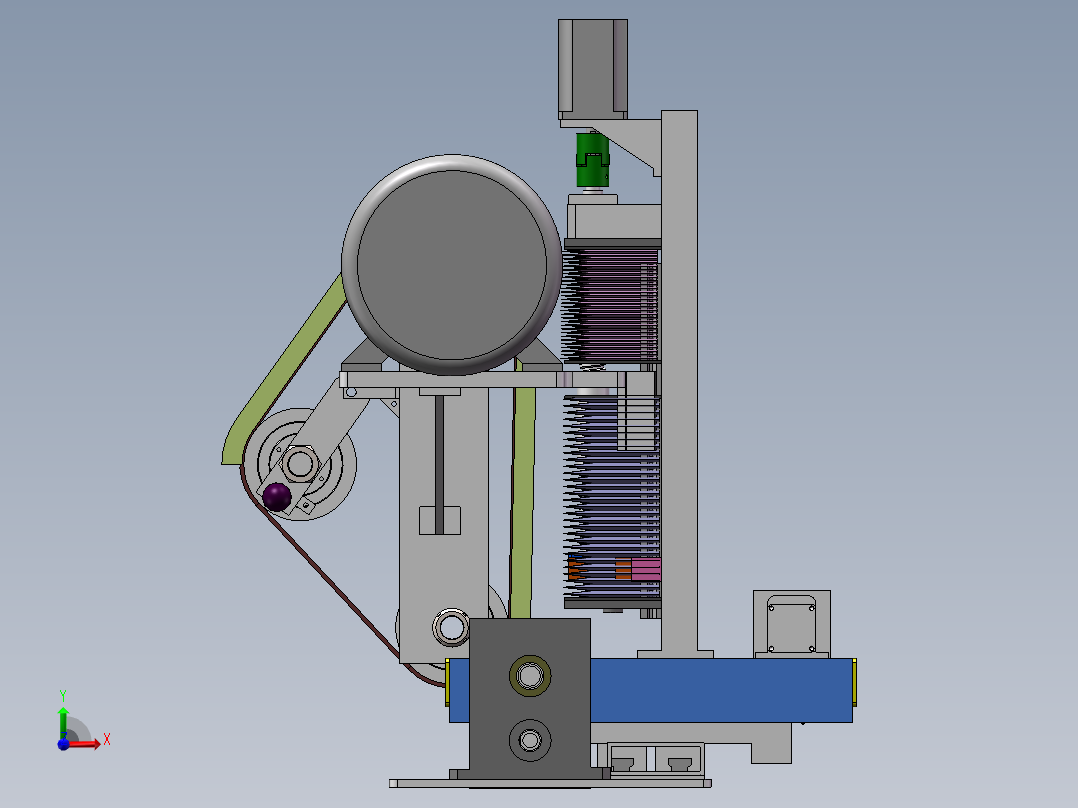Screen dimensions: 1078x808
Task: Select the blue slide base block
Action: (722, 690)
